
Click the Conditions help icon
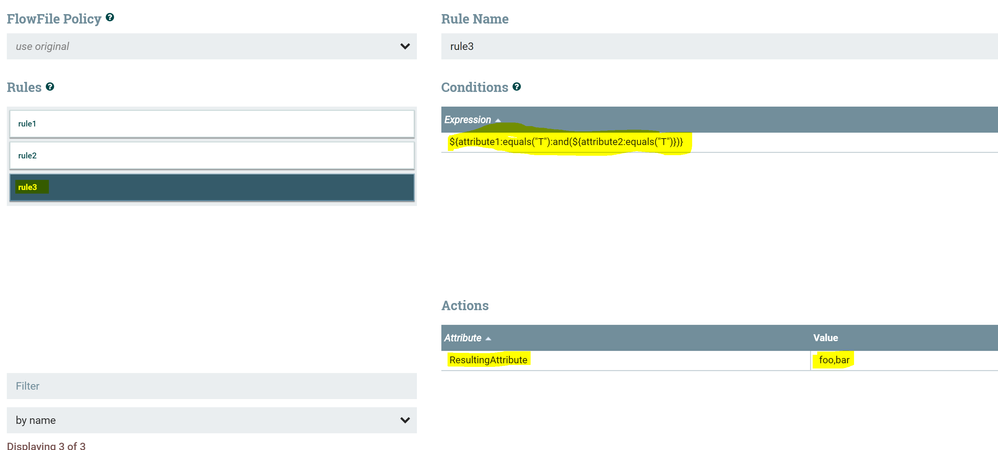pyautogui.click(x=517, y=87)
